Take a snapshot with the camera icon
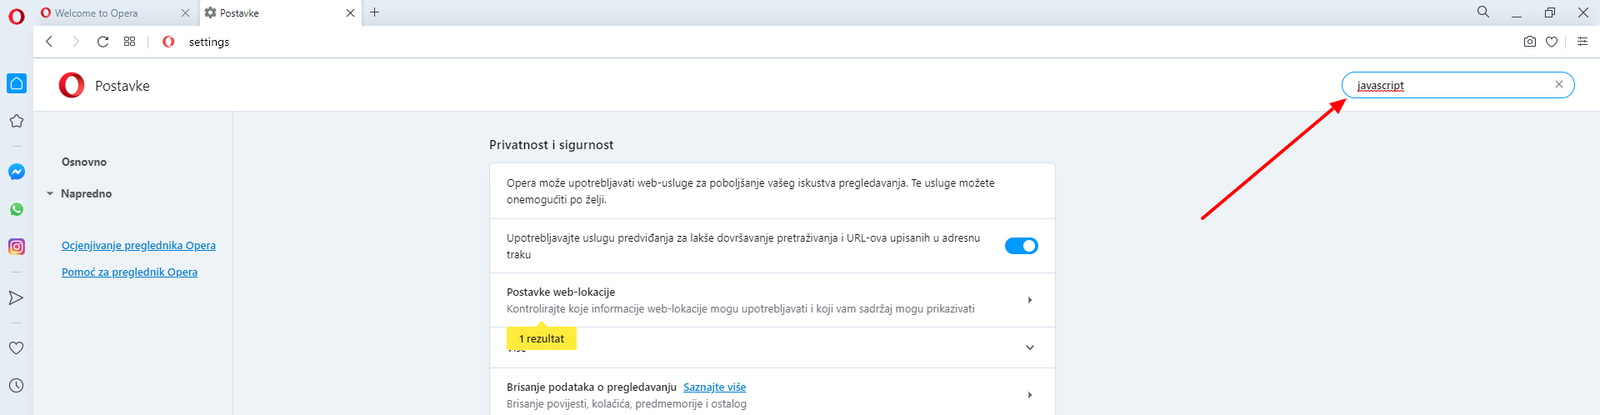This screenshot has height=415, width=1600. pyautogui.click(x=1529, y=42)
